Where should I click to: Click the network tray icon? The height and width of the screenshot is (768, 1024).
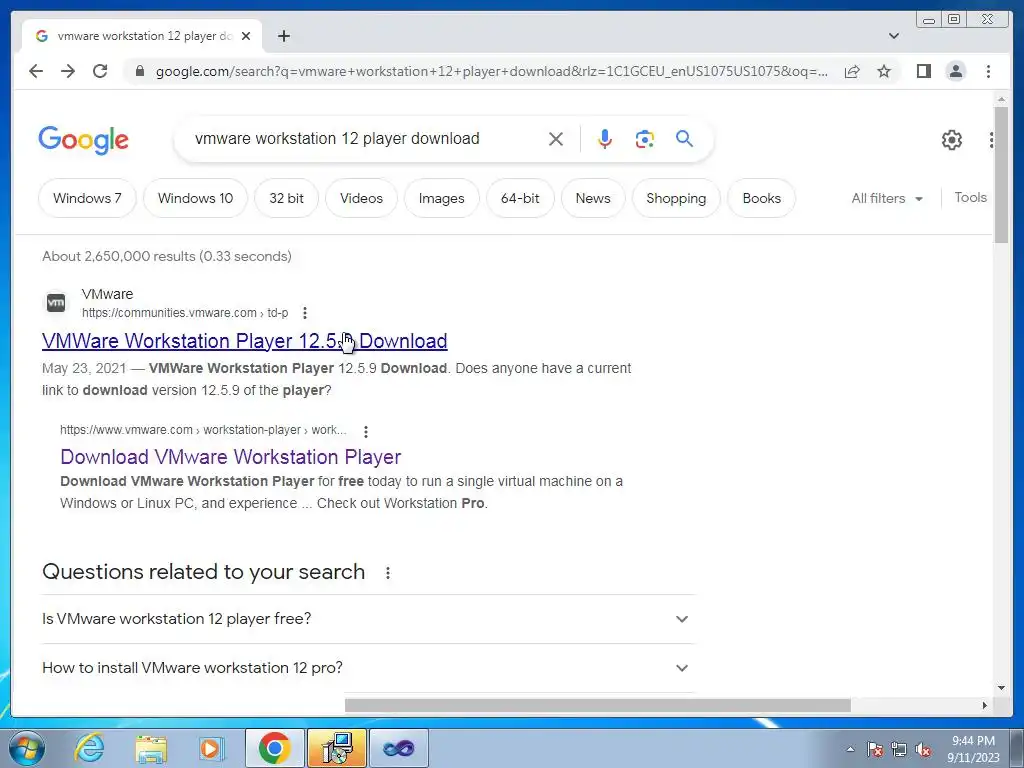pyautogui.click(x=899, y=749)
